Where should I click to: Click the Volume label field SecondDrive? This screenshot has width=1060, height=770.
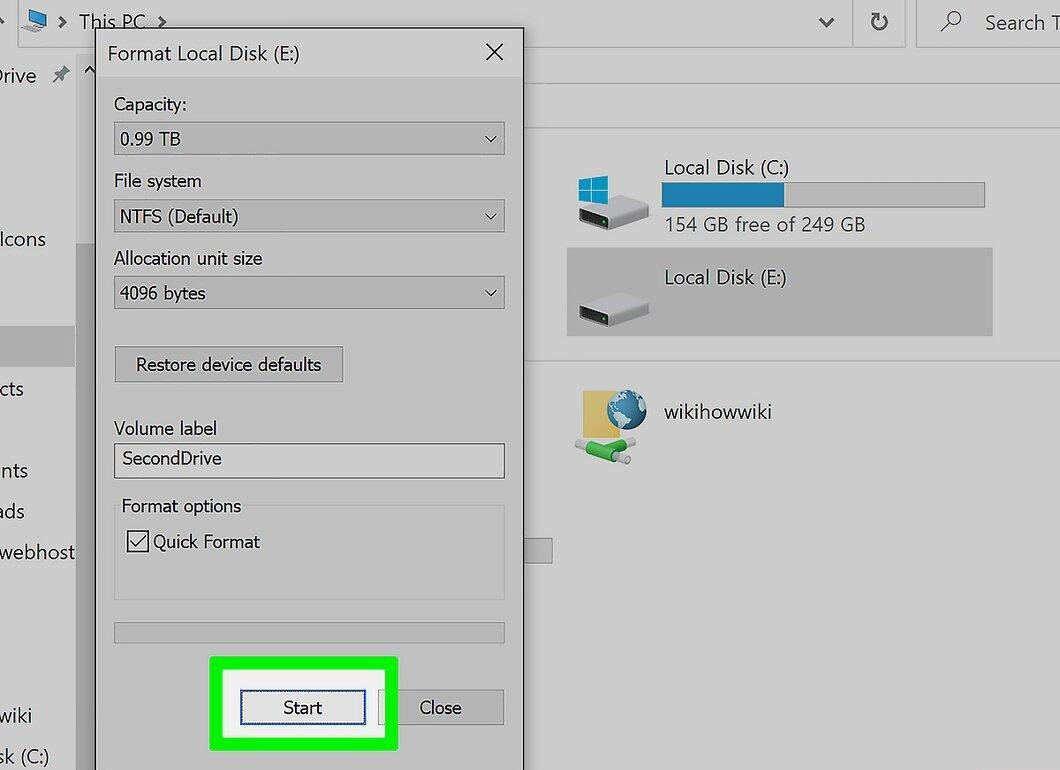(x=309, y=460)
